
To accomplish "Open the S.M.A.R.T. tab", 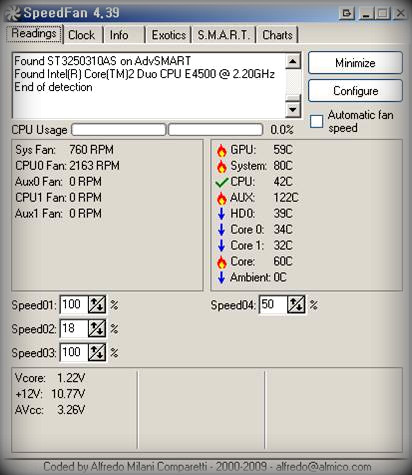I will pyautogui.click(x=223, y=35).
